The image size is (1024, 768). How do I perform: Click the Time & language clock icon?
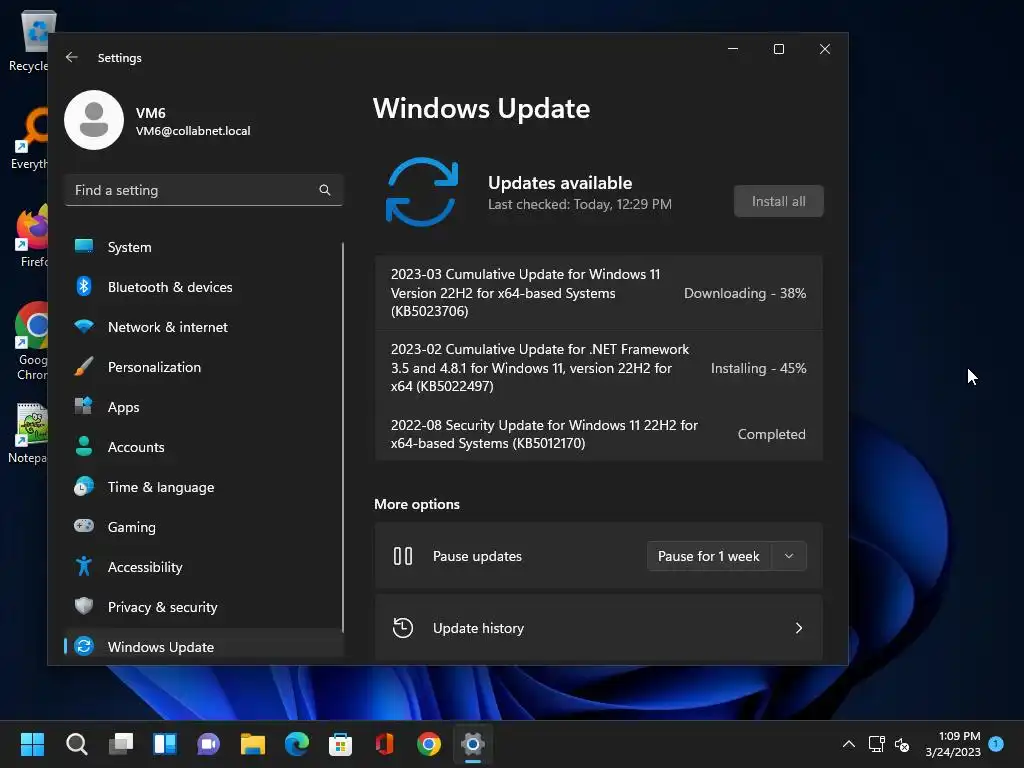(x=84, y=487)
